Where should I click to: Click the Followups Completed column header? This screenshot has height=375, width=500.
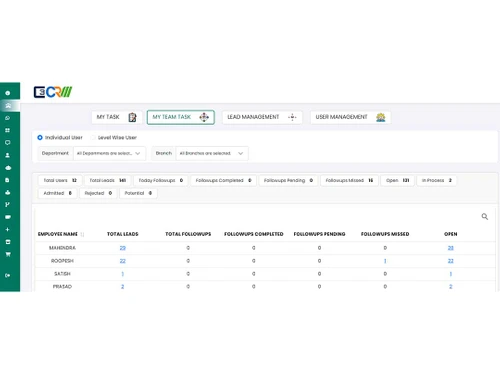[254, 234]
